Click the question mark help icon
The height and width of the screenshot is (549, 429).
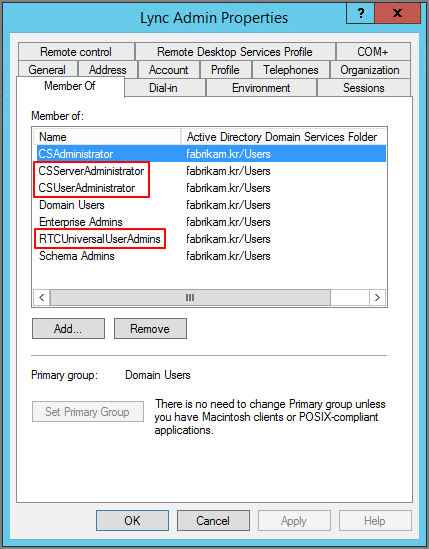(361, 13)
